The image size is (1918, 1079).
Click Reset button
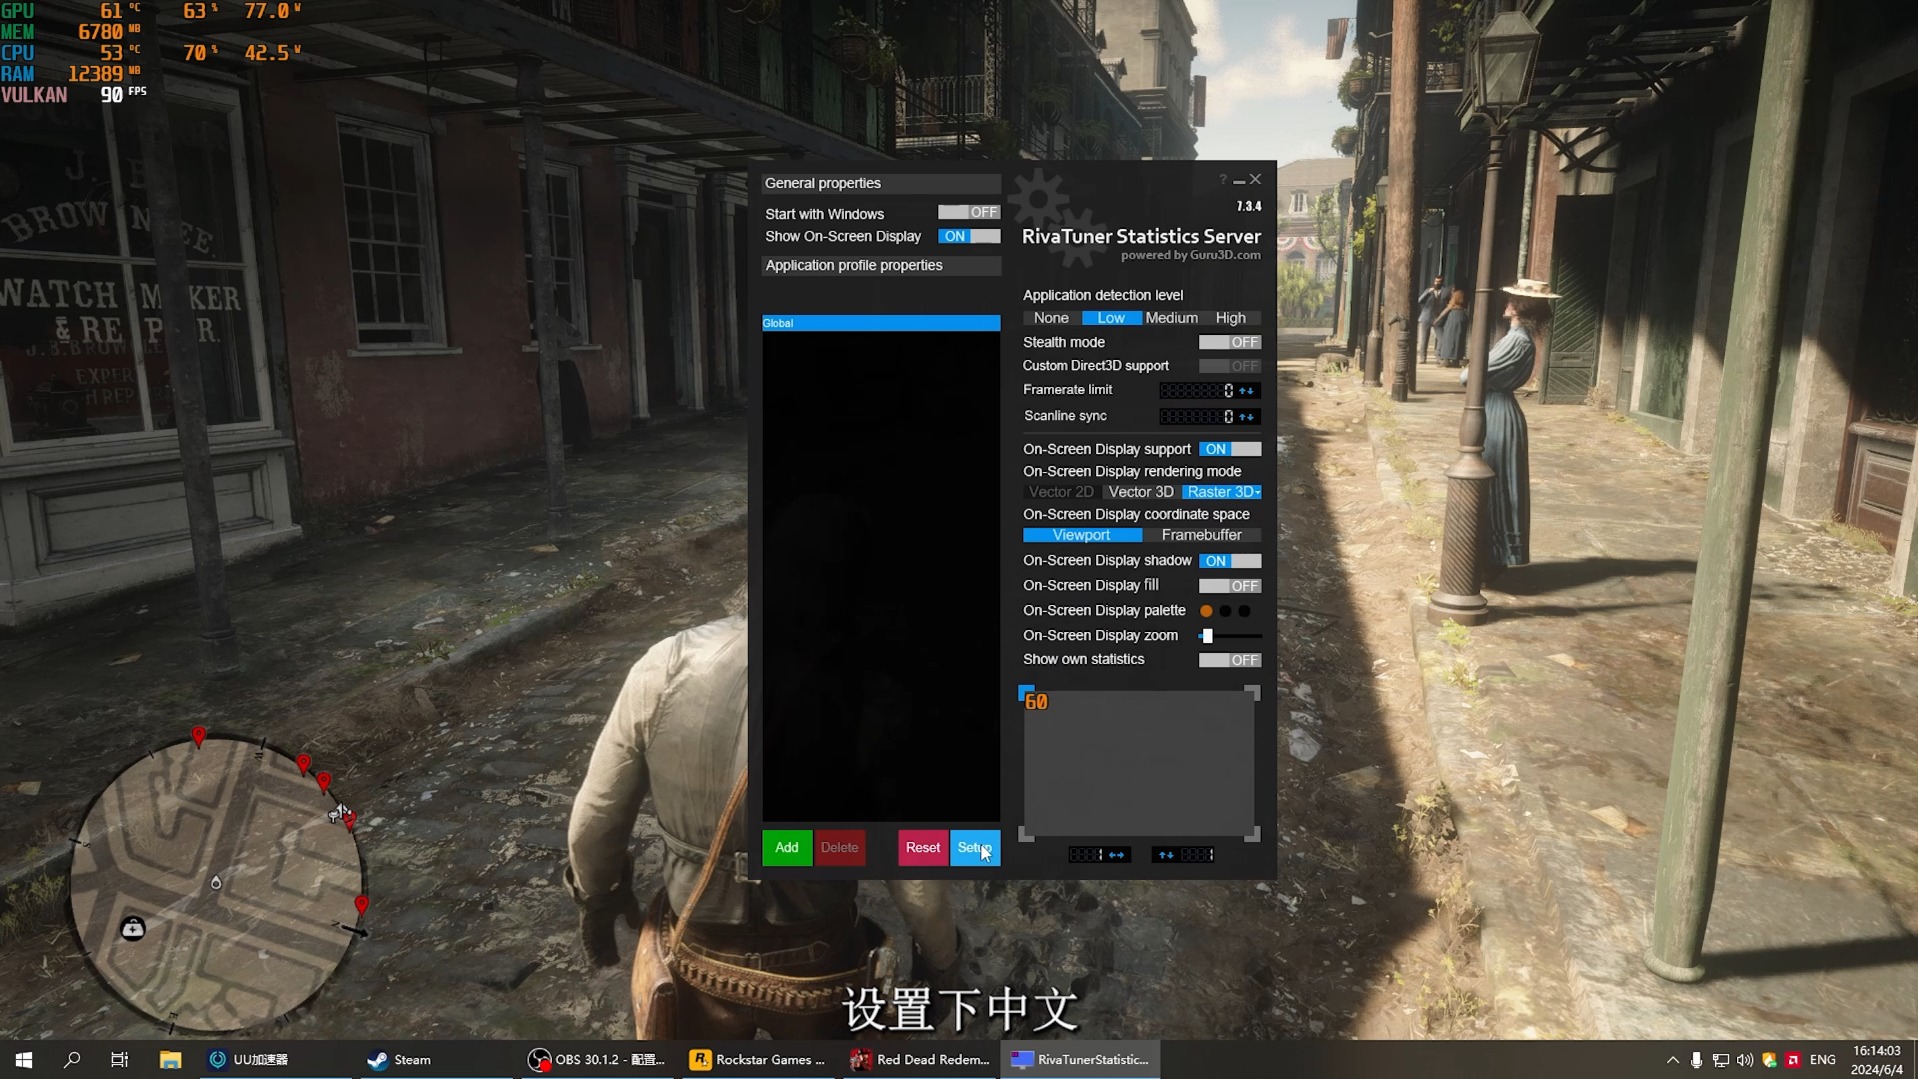pyautogui.click(x=923, y=848)
